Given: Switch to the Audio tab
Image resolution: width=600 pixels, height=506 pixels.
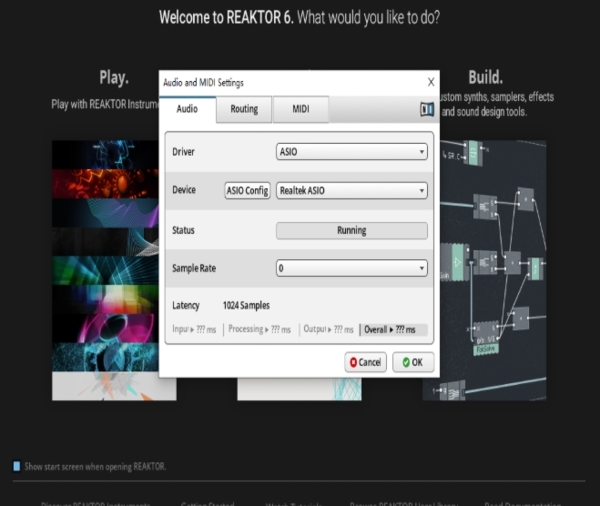Looking at the screenshot, I should [187, 109].
